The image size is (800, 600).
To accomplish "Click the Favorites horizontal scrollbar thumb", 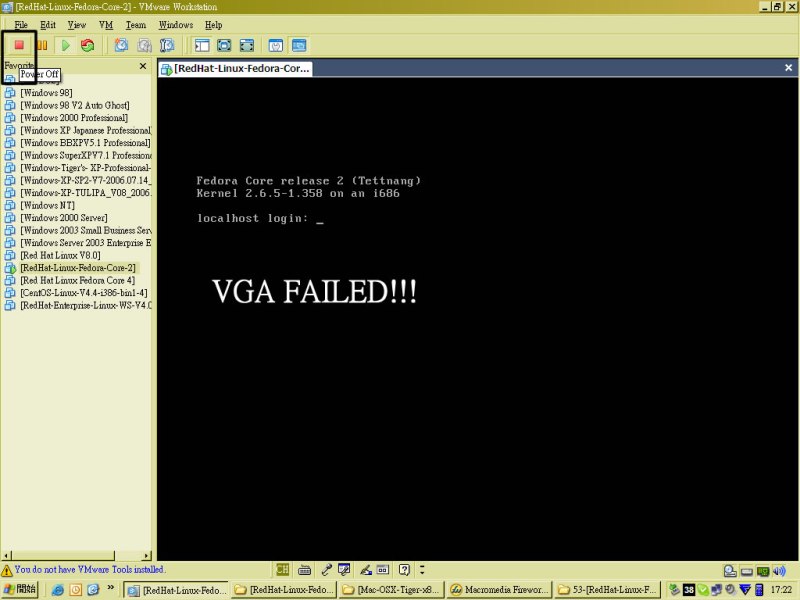I will tap(63, 555).
